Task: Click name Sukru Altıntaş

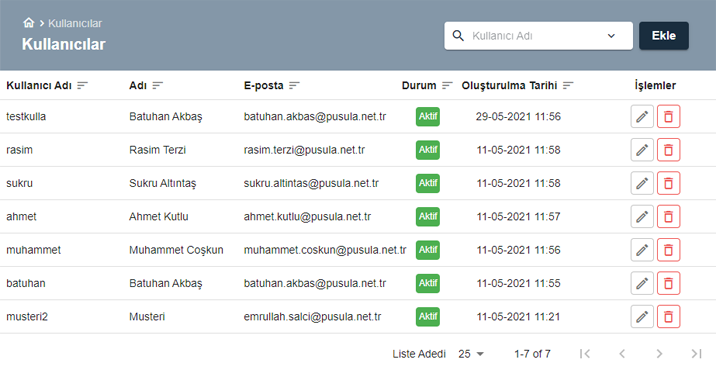Action: (163, 183)
